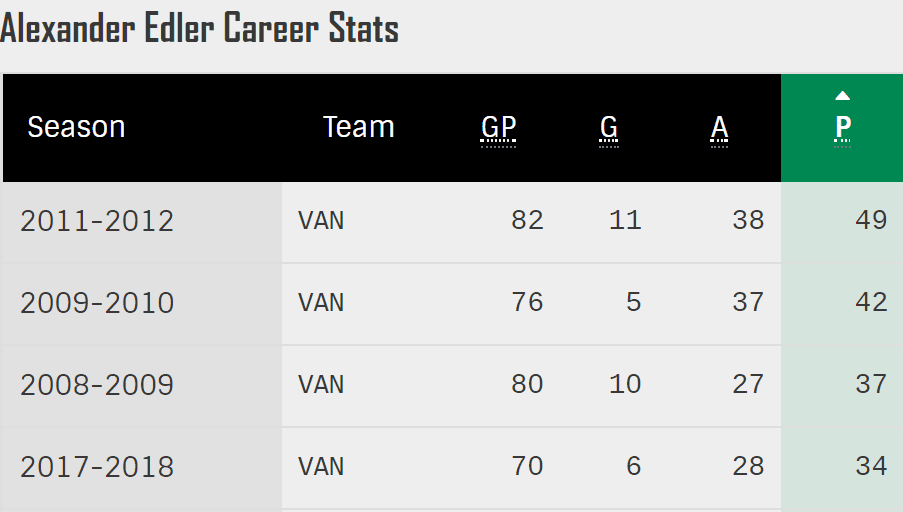Click VAN team in 2017-2018 row
The width and height of the screenshot is (903, 512).
[321, 467]
